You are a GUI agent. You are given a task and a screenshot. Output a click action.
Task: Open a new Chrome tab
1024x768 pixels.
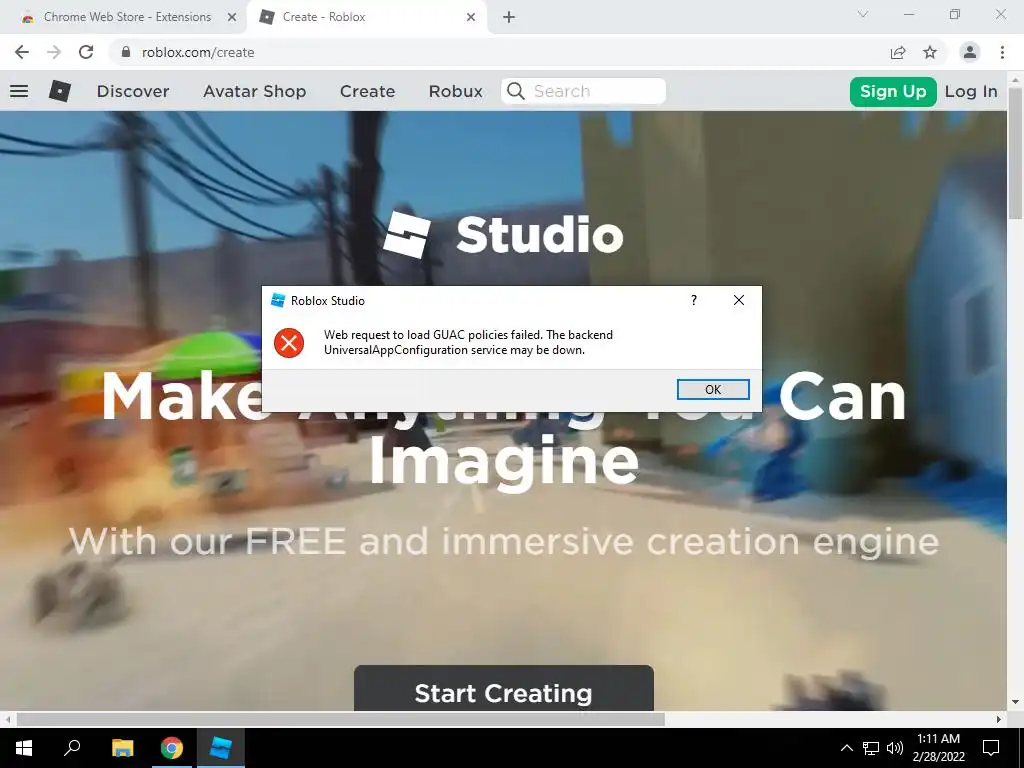pyautogui.click(x=509, y=17)
